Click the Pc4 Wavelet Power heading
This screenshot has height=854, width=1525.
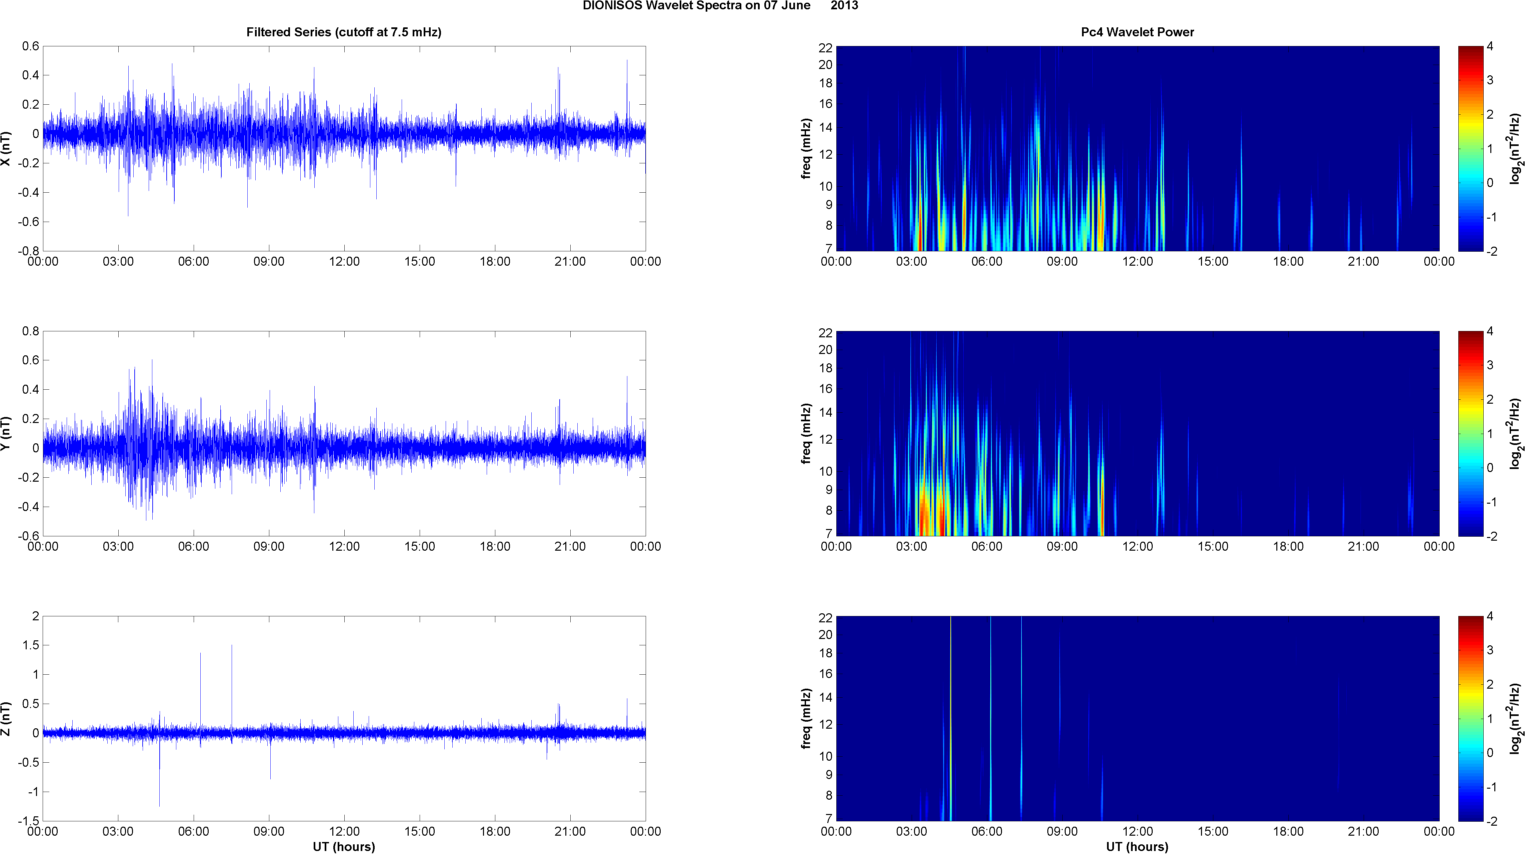(x=1137, y=32)
